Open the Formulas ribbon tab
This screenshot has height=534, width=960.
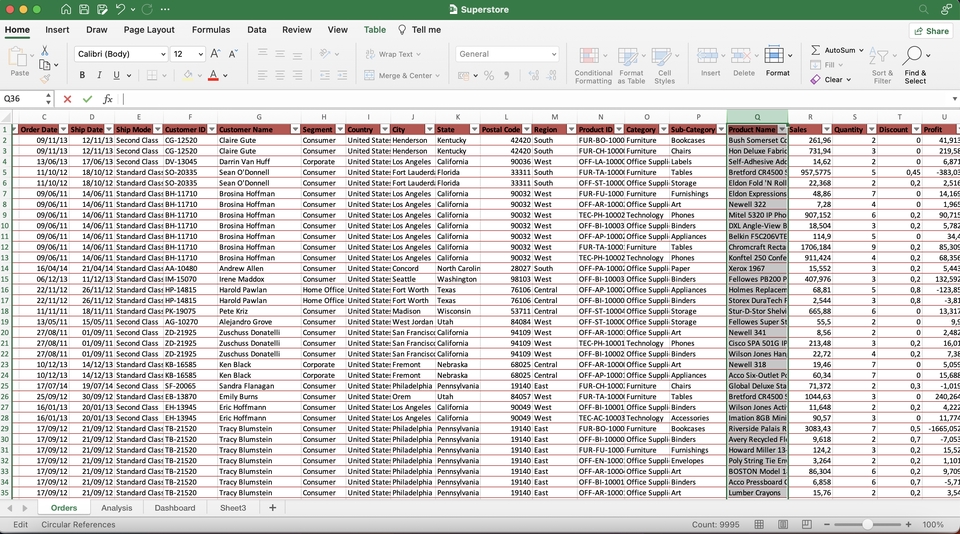pyautogui.click(x=211, y=29)
